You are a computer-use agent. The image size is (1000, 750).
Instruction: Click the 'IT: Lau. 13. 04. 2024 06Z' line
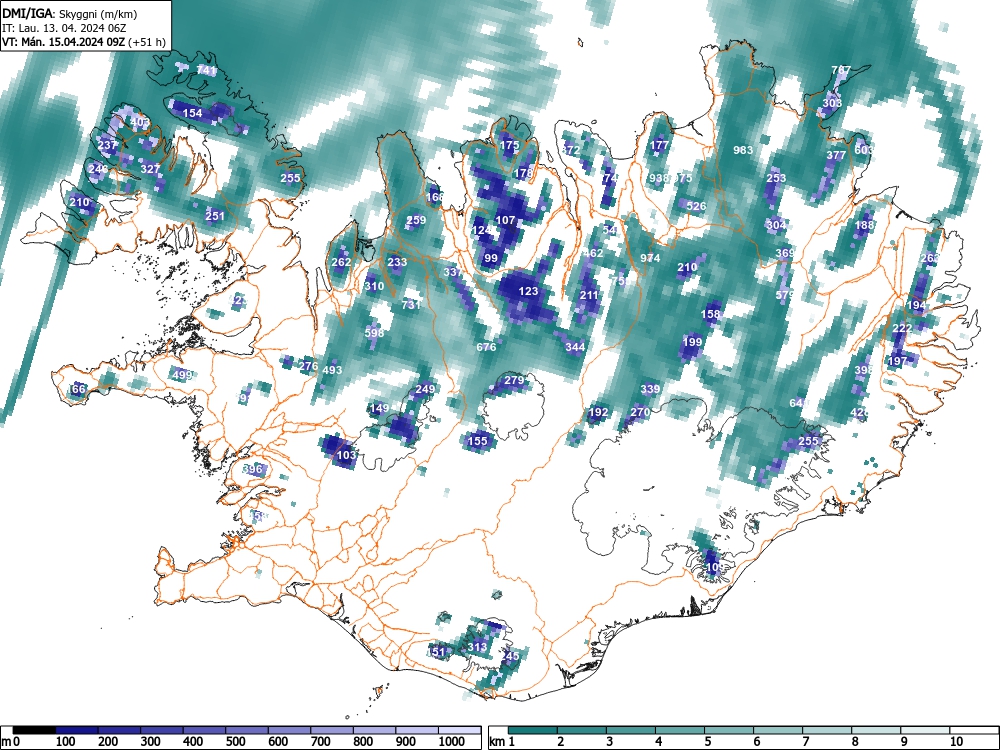pos(66,28)
